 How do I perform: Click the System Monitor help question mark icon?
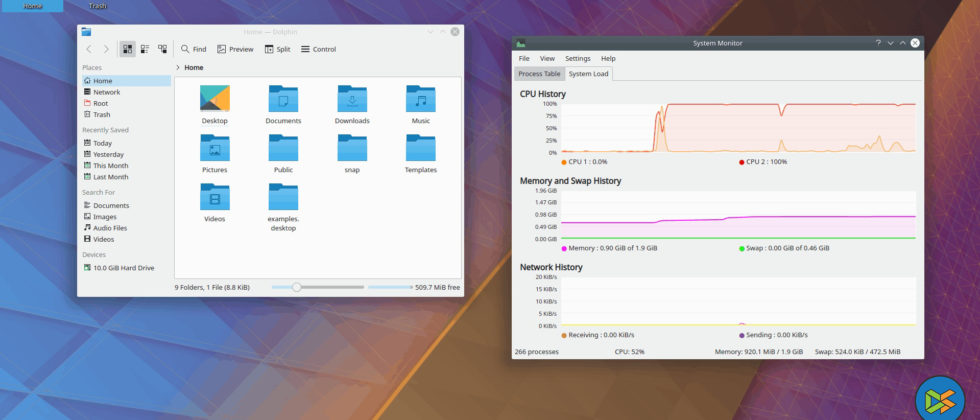tap(879, 43)
